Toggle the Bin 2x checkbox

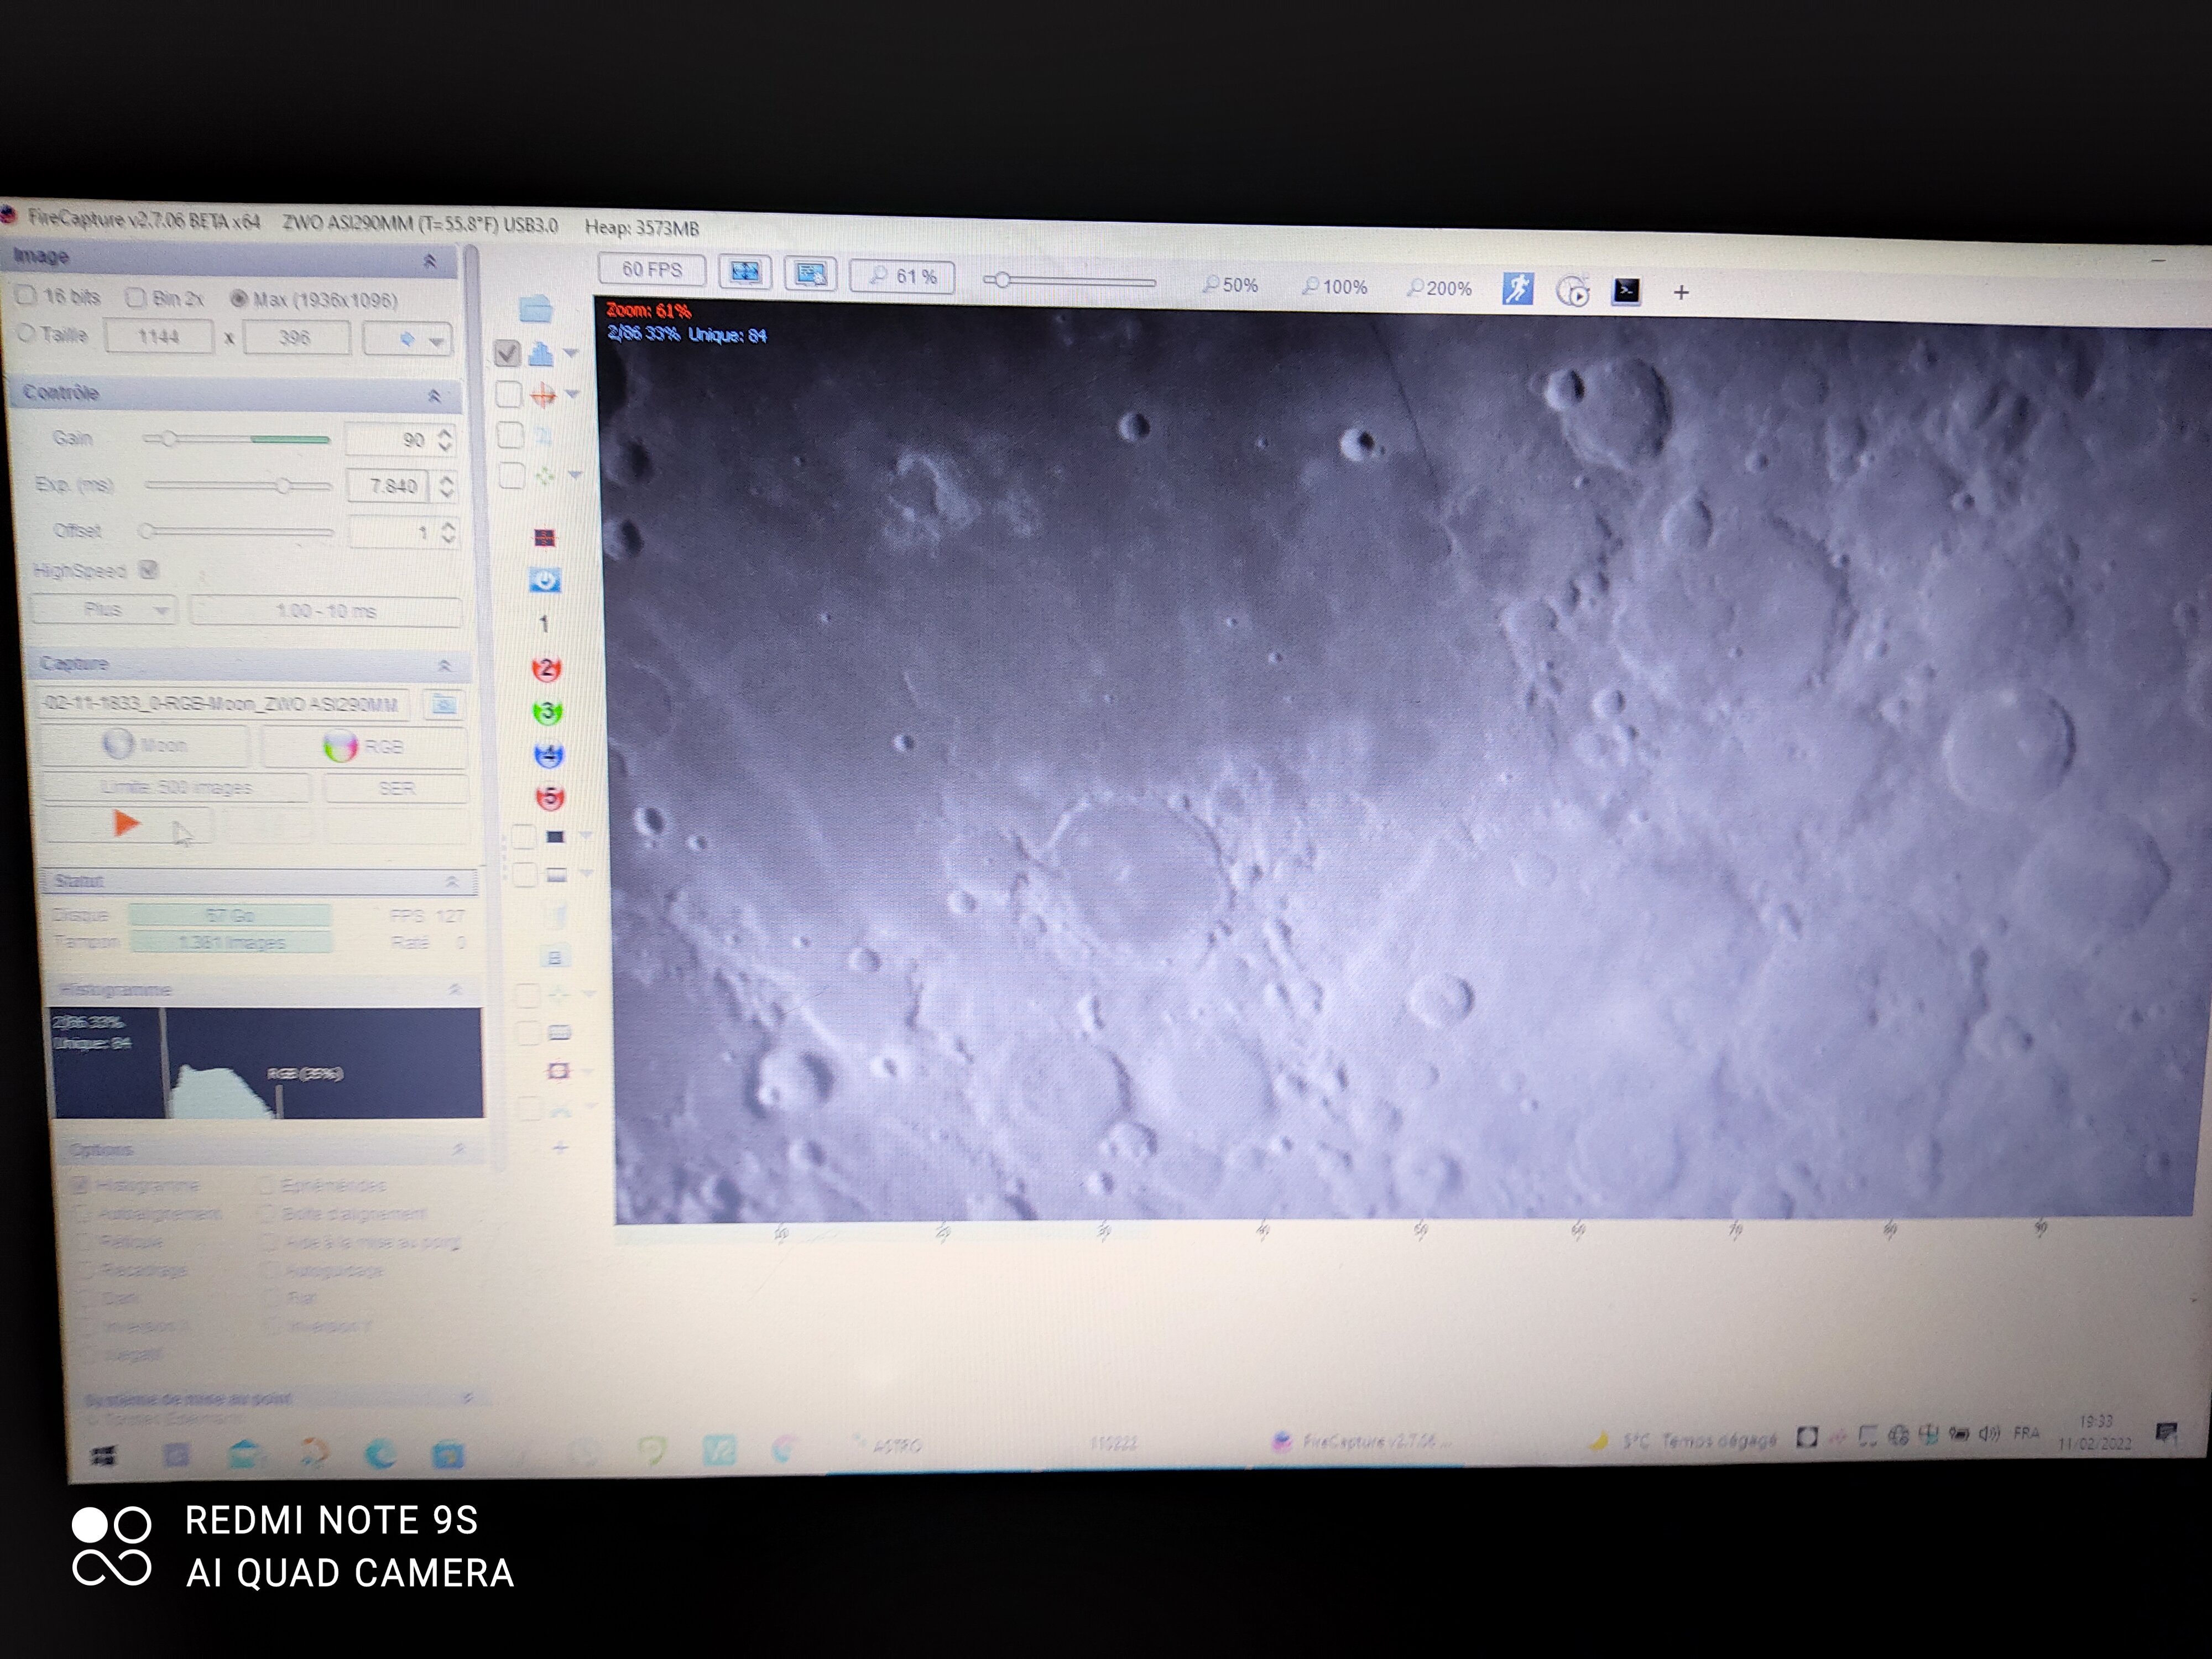point(135,297)
